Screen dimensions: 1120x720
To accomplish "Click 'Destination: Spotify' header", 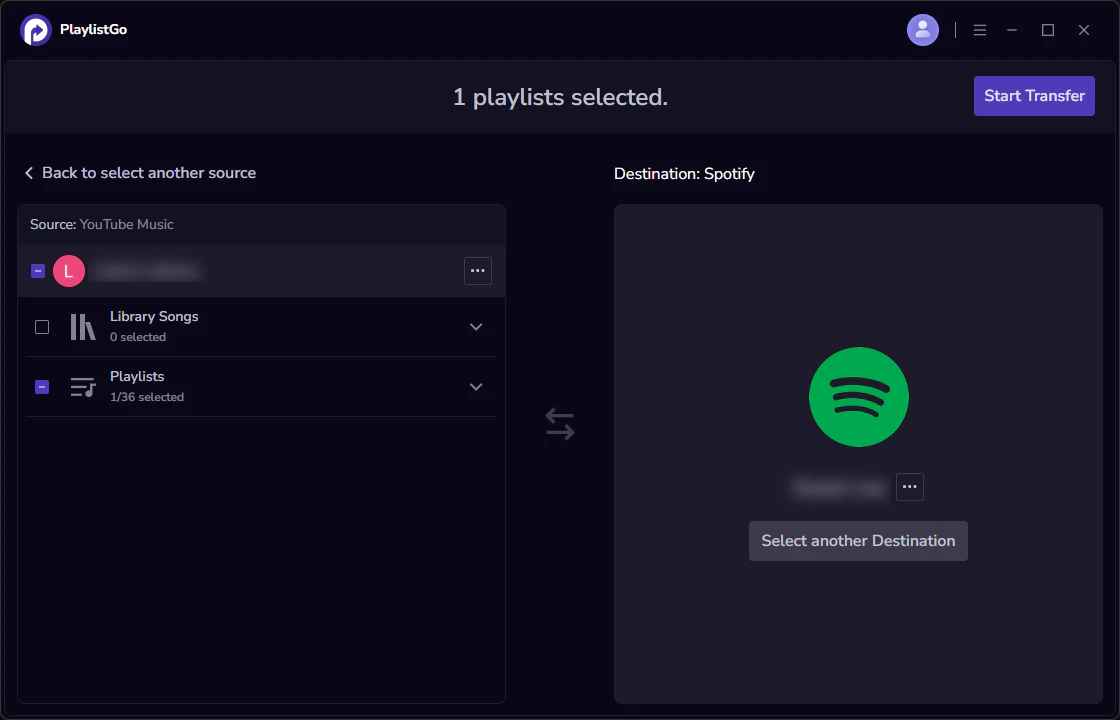I will click(x=684, y=174).
